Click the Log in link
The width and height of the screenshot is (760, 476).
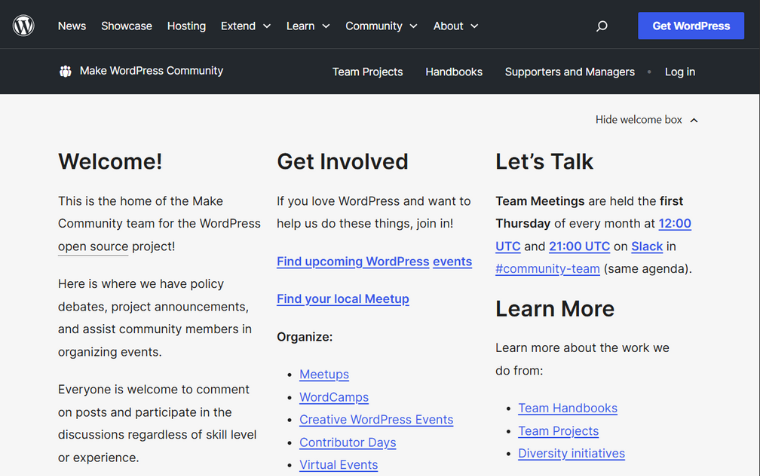(680, 72)
